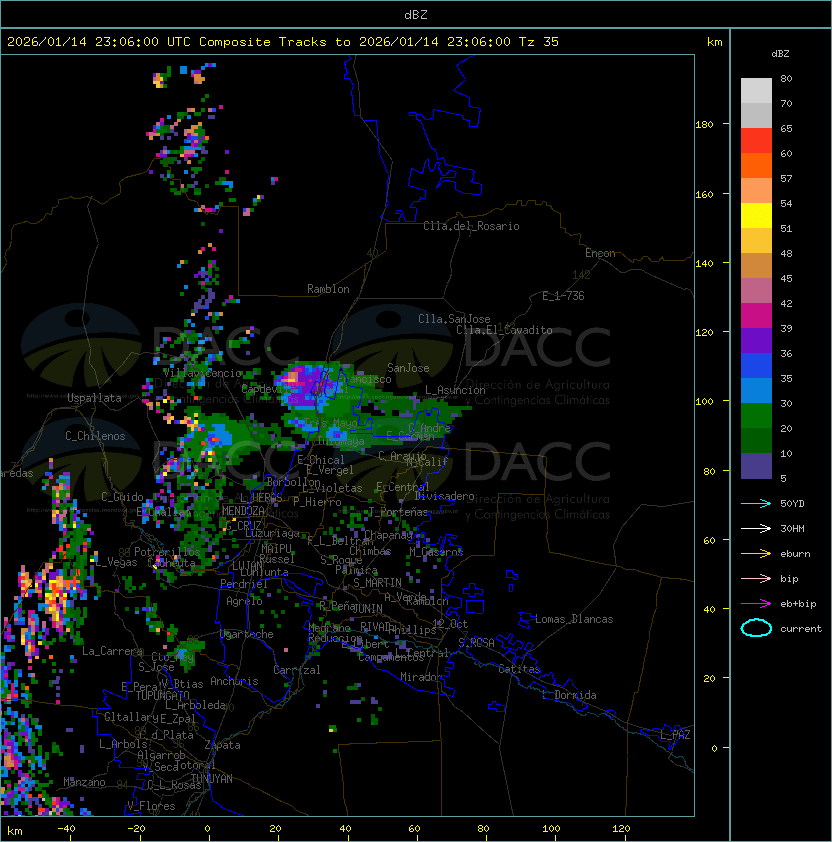Click the E_1-736 map label
Image resolution: width=832 pixels, height=842 pixels.
click(563, 296)
